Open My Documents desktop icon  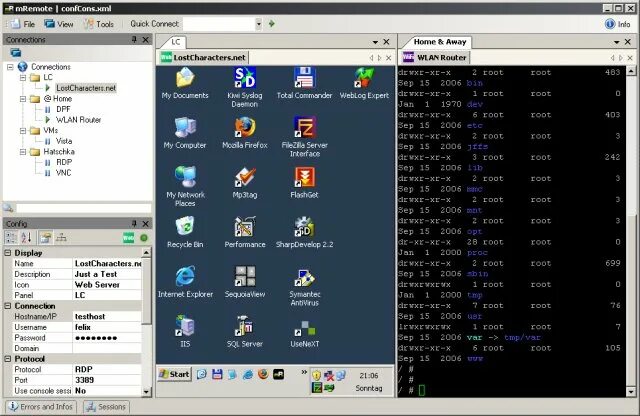point(185,83)
